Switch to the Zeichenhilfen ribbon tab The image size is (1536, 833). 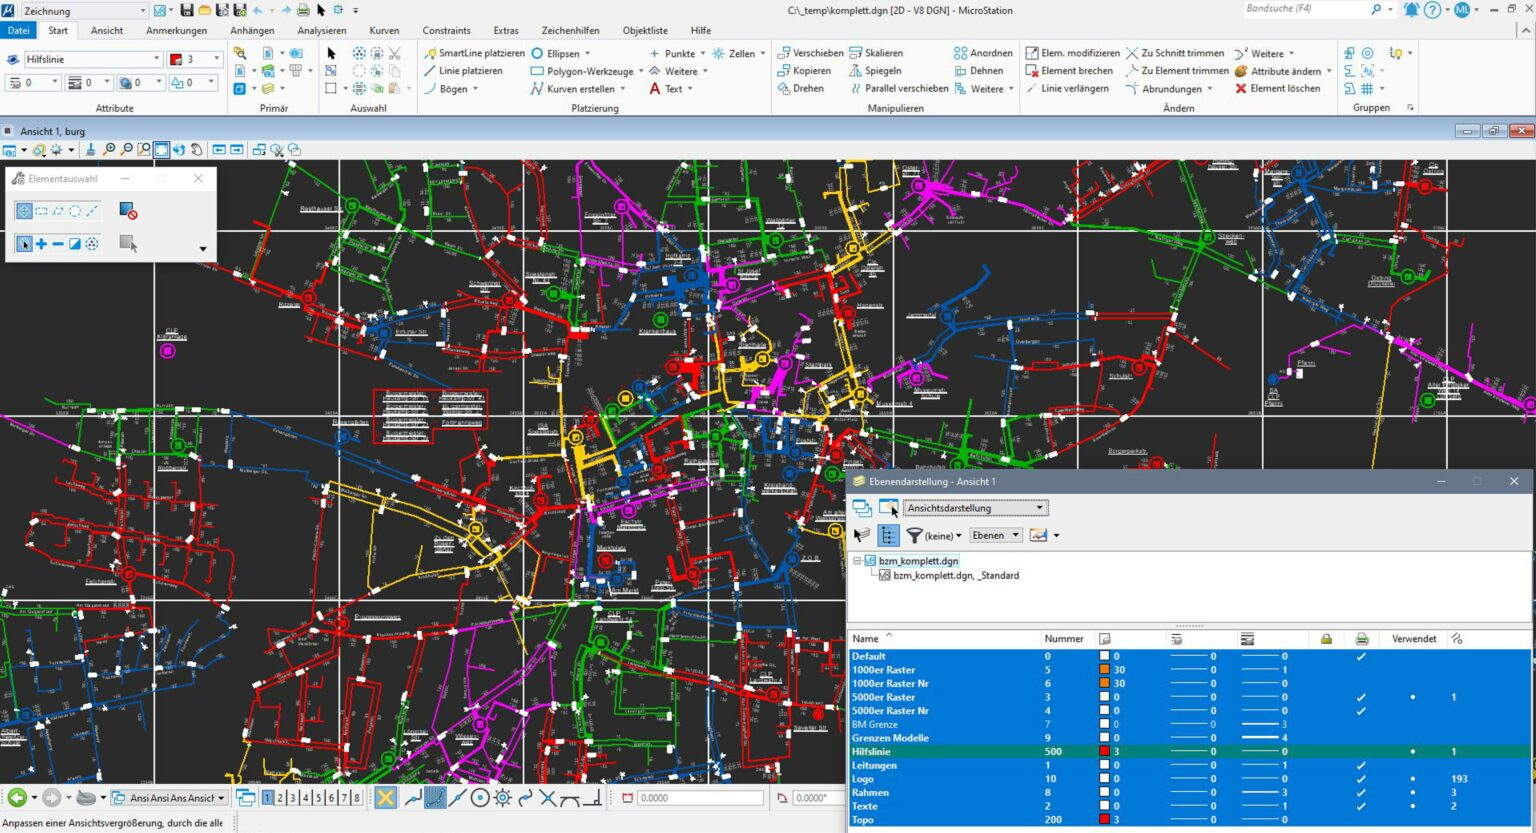pyautogui.click(x=570, y=30)
